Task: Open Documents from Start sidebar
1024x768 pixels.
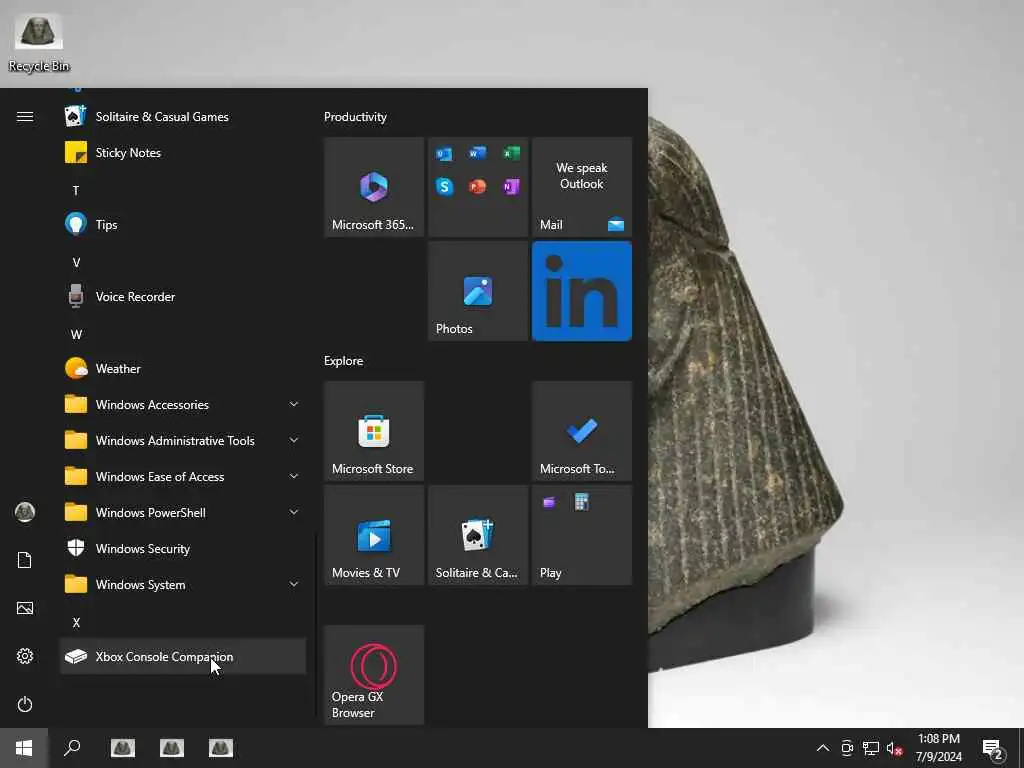Action: 25,560
